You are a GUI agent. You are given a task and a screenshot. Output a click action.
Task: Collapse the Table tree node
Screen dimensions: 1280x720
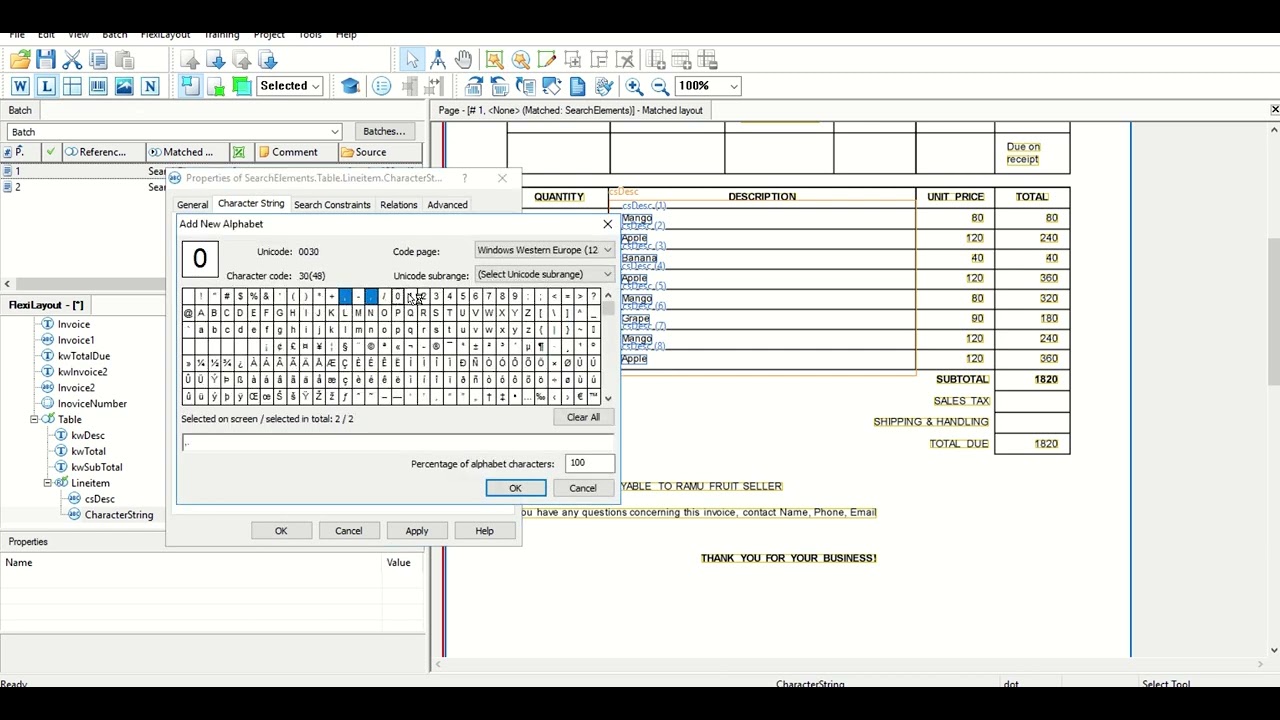(34, 420)
